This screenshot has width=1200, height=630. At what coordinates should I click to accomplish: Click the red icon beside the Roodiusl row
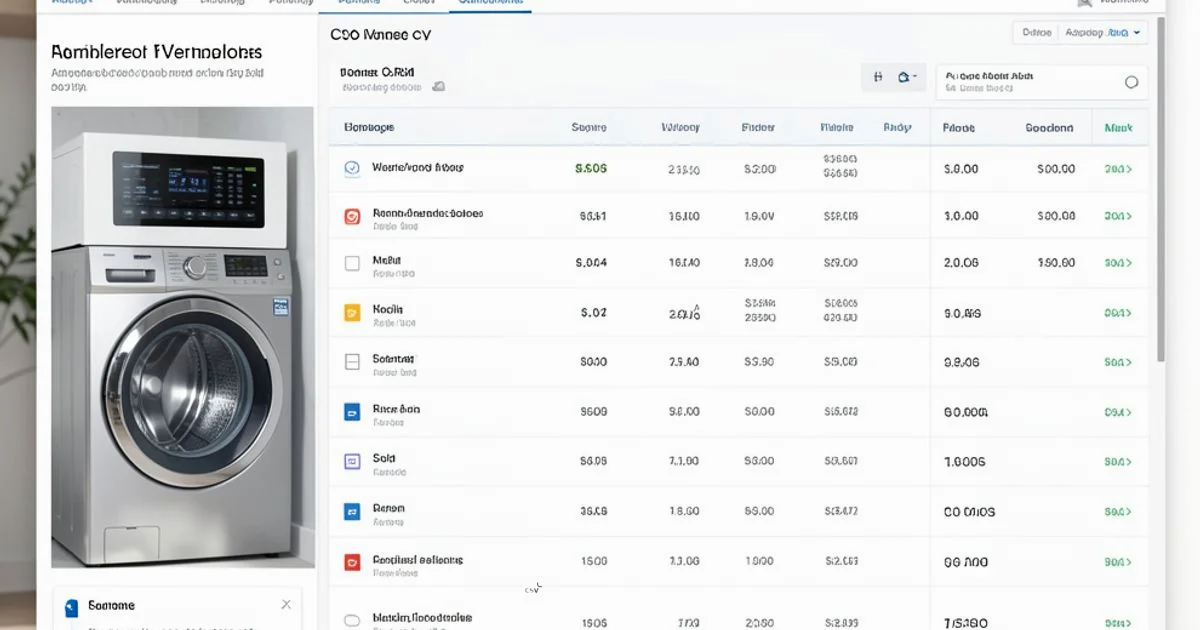351,561
